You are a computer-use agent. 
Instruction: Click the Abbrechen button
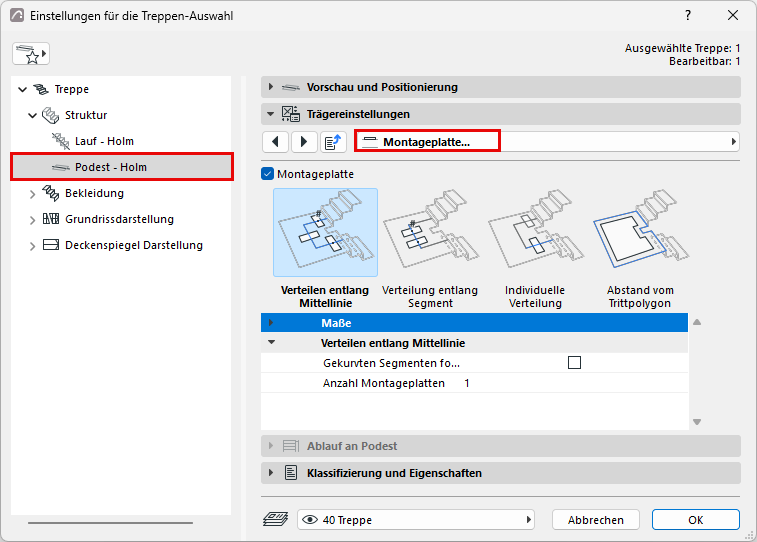pos(596,520)
